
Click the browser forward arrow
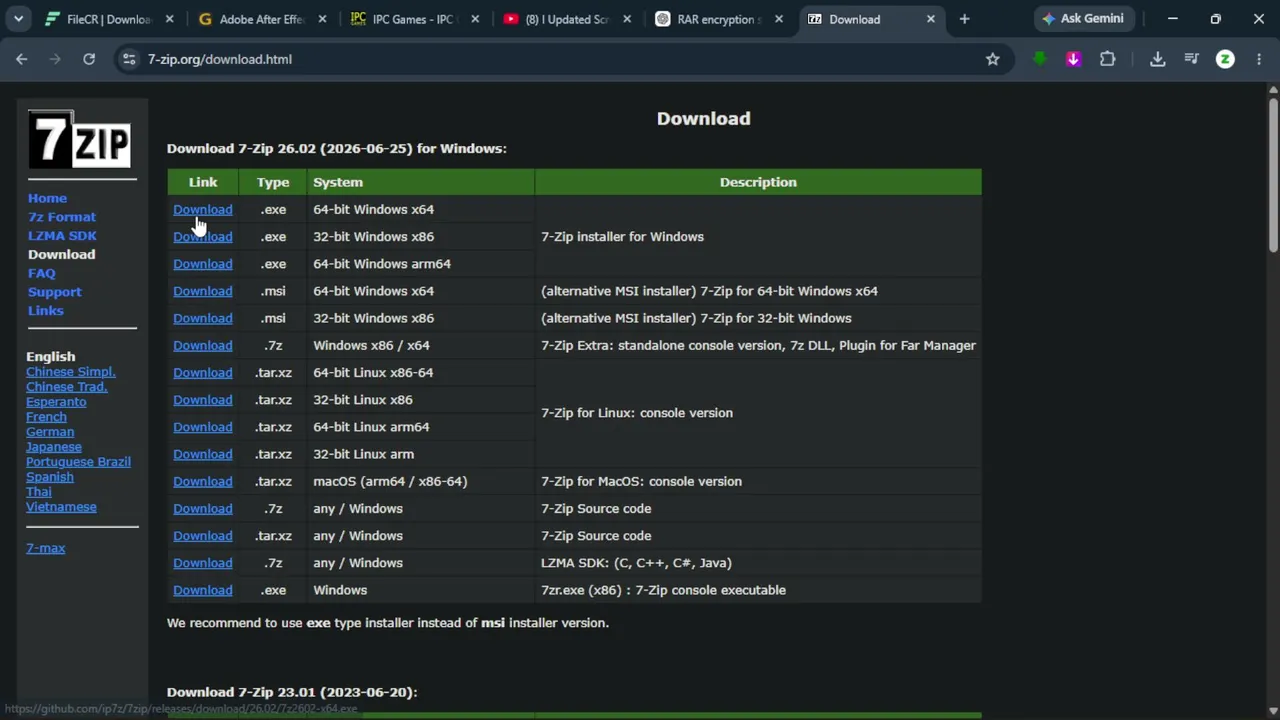point(55,59)
